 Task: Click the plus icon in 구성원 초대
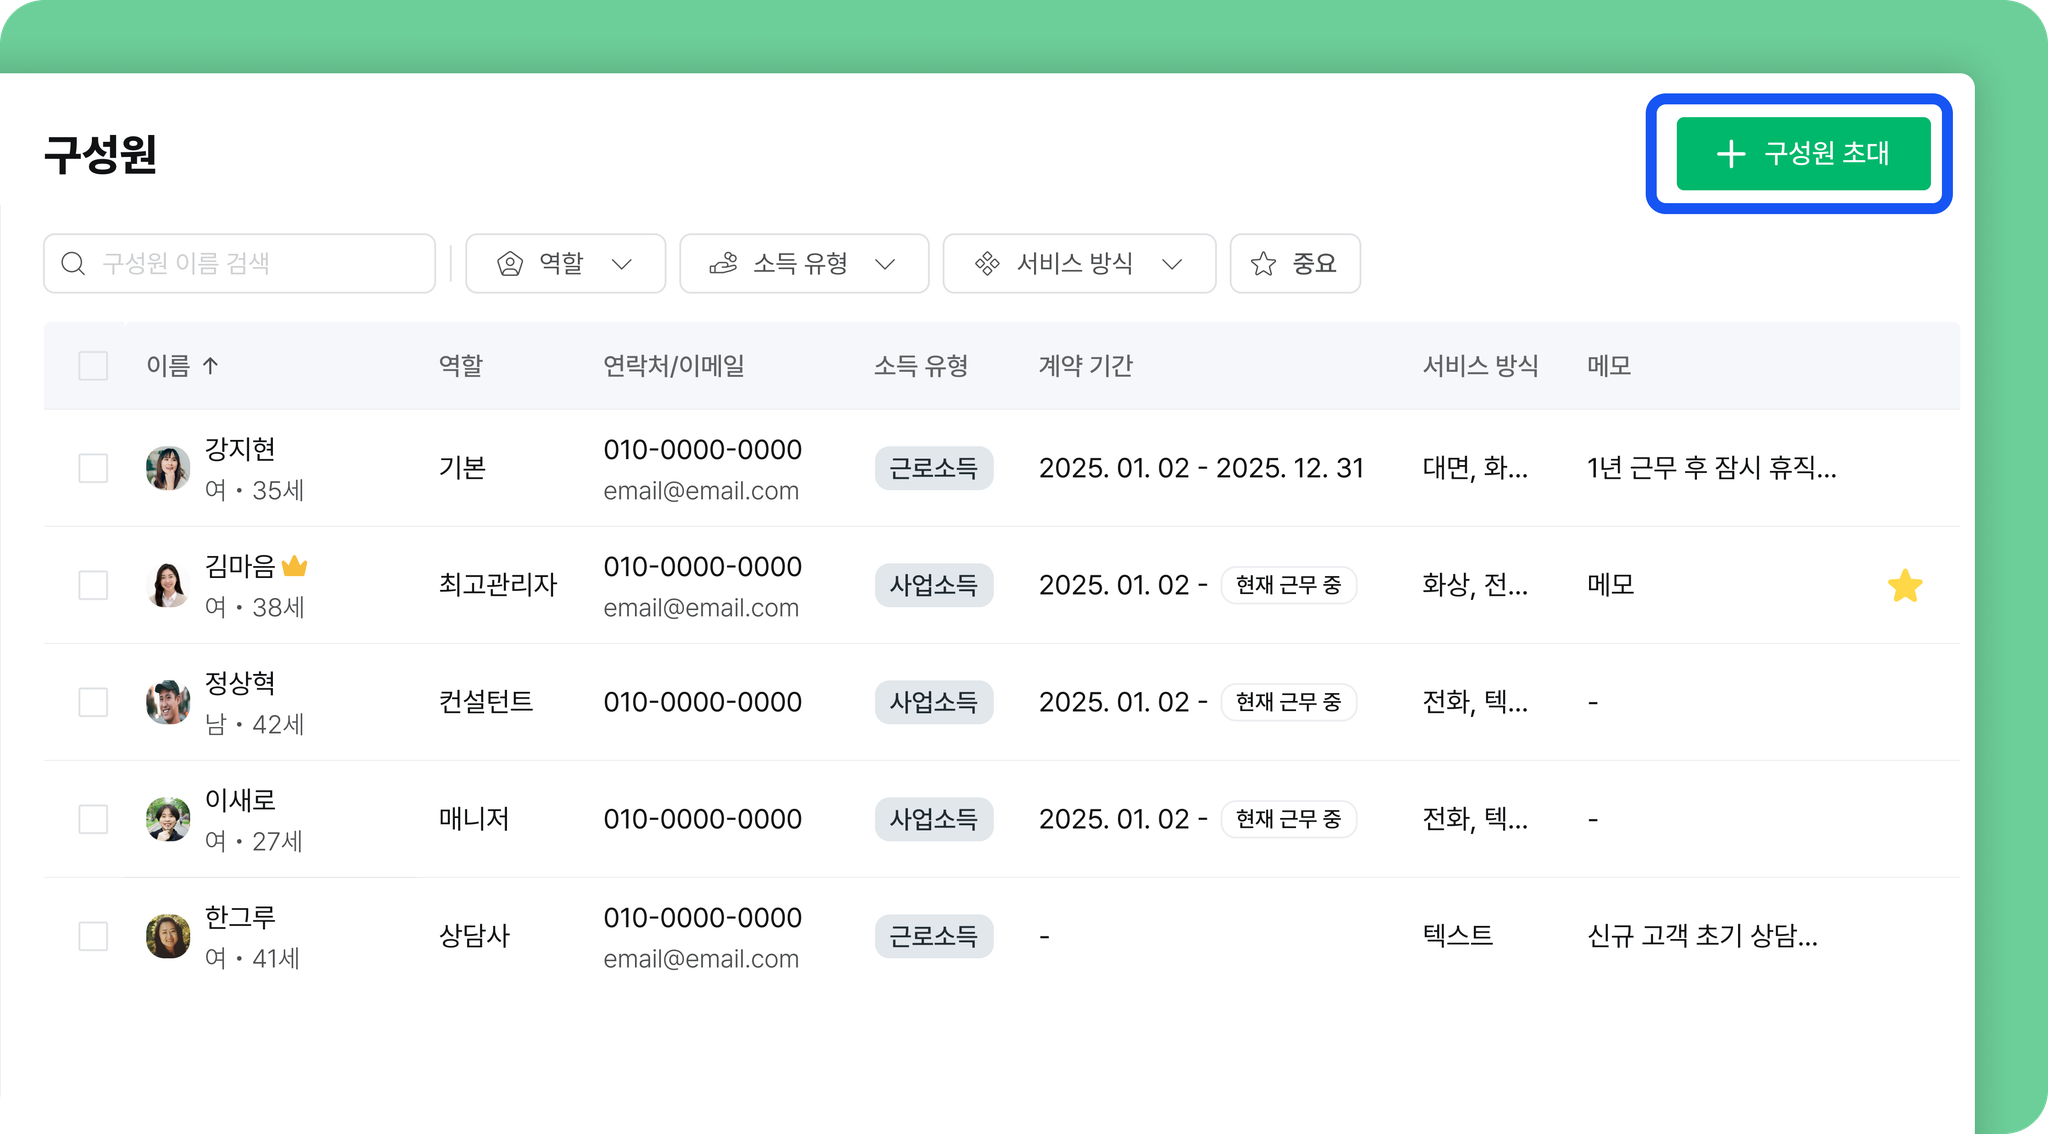coord(1731,154)
